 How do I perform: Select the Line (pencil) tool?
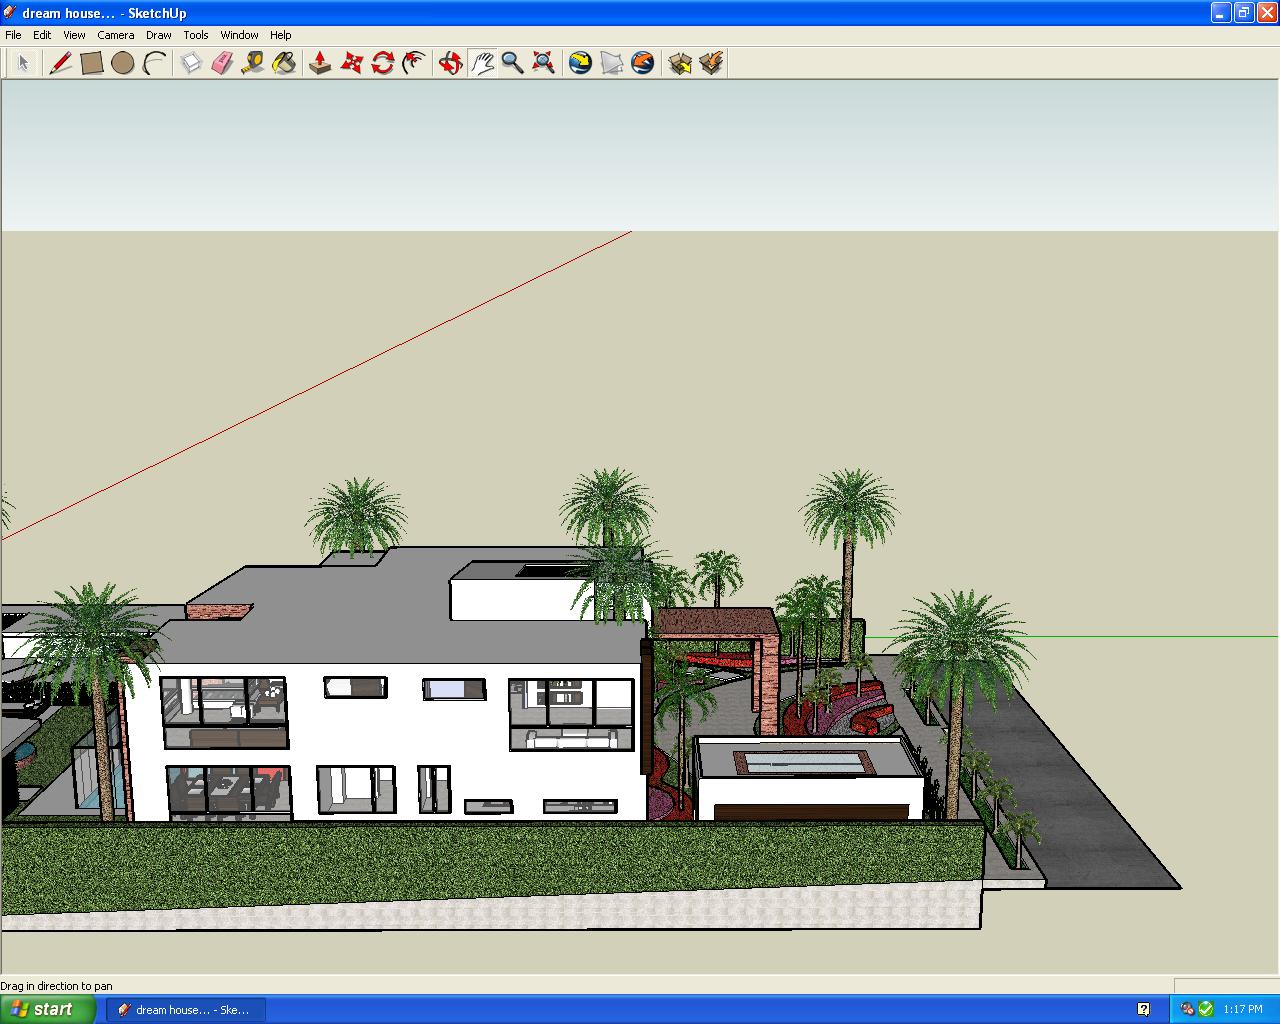(x=59, y=62)
